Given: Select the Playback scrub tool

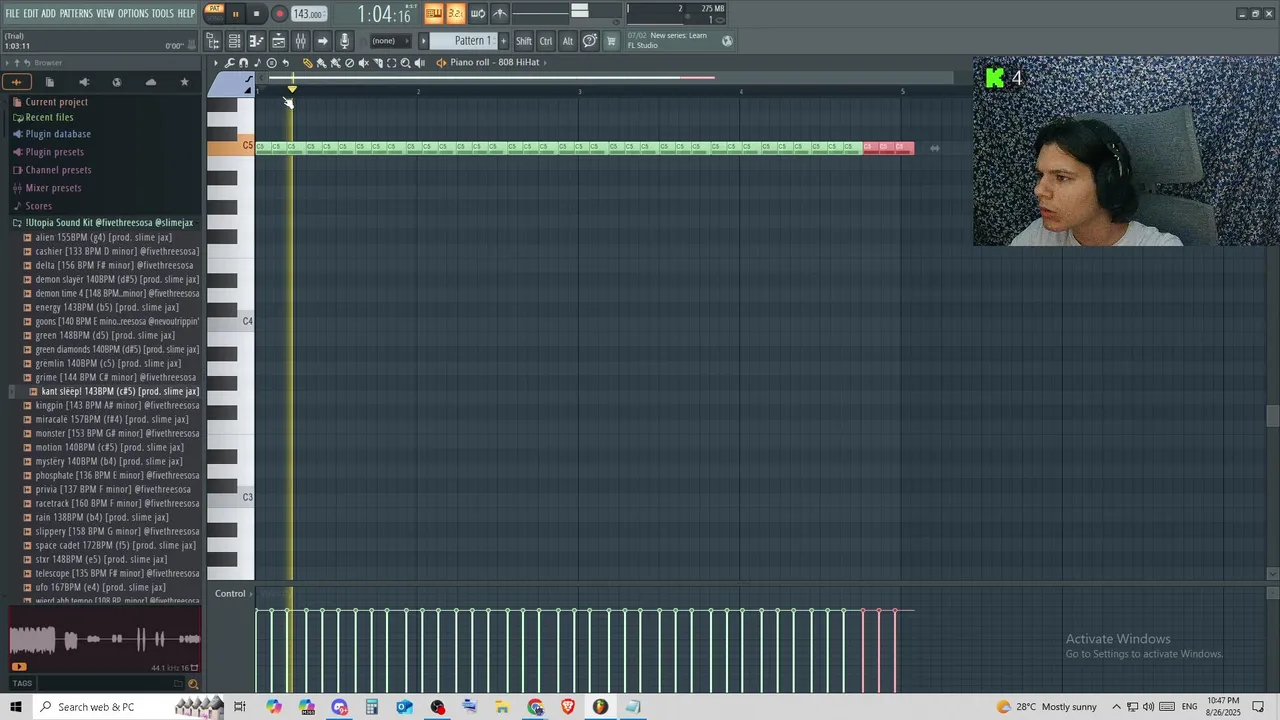Looking at the screenshot, I should (x=419, y=63).
